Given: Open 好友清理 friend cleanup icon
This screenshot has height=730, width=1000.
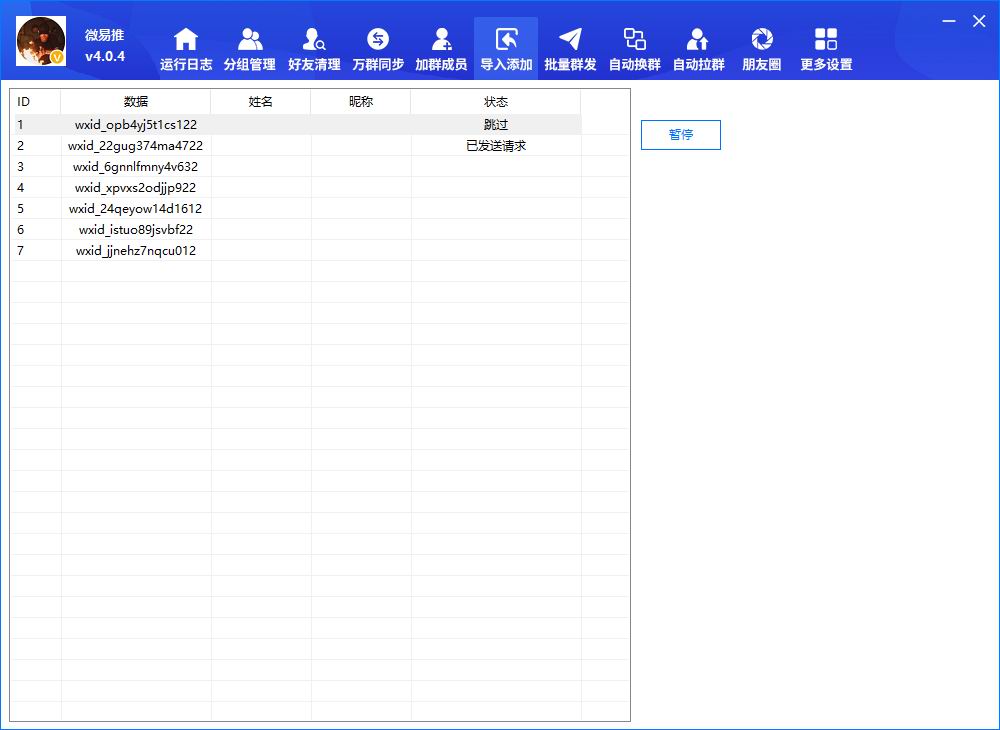Looking at the screenshot, I should point(314,40).
